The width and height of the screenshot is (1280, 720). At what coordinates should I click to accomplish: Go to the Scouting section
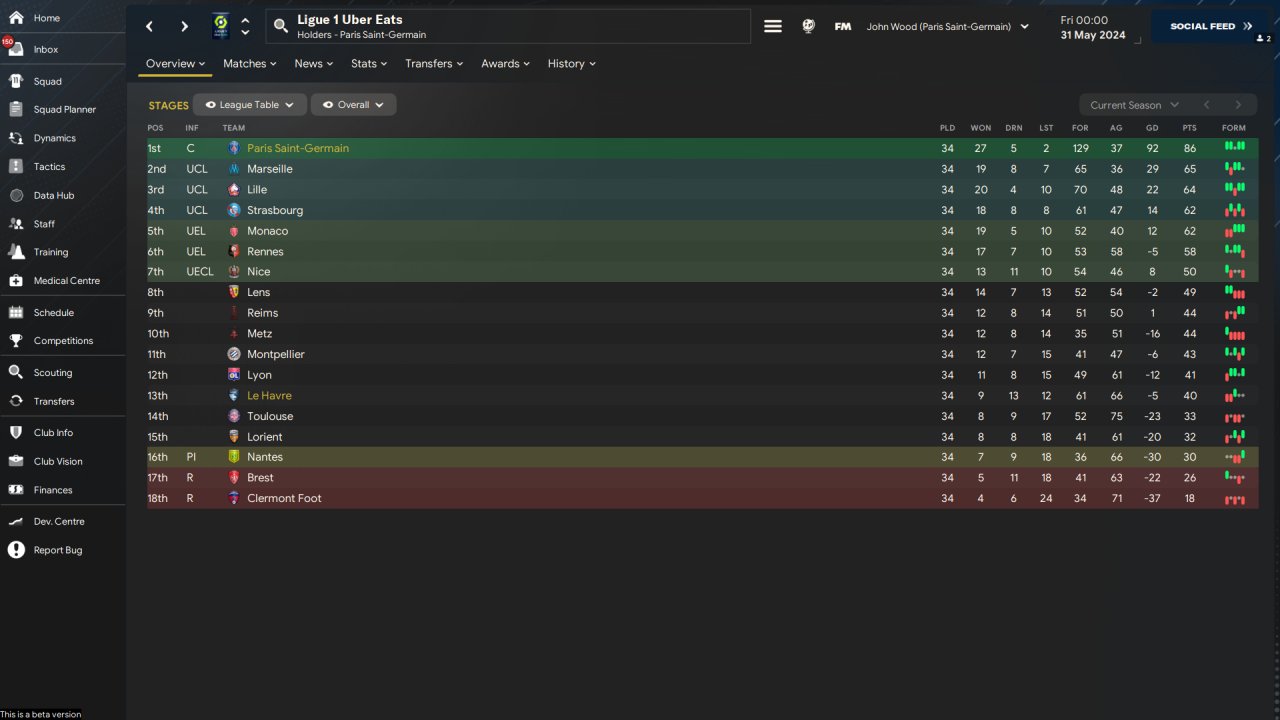[16, 372]
